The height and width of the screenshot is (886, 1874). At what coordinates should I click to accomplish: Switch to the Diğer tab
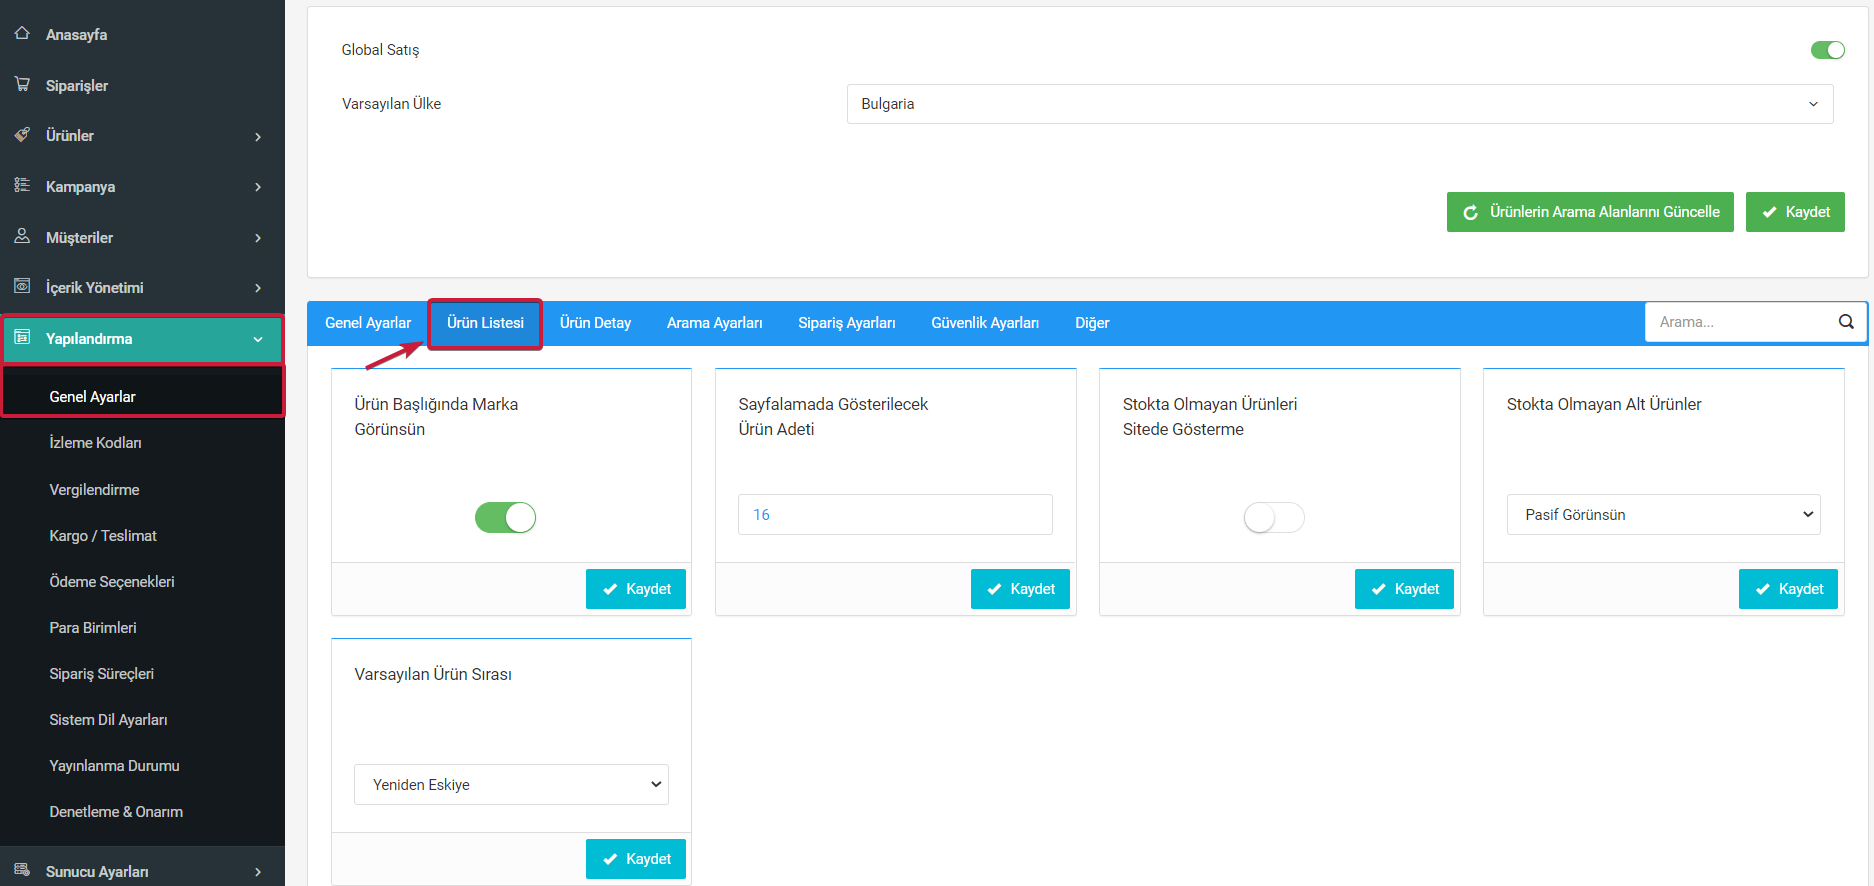tap(1092, 323)
